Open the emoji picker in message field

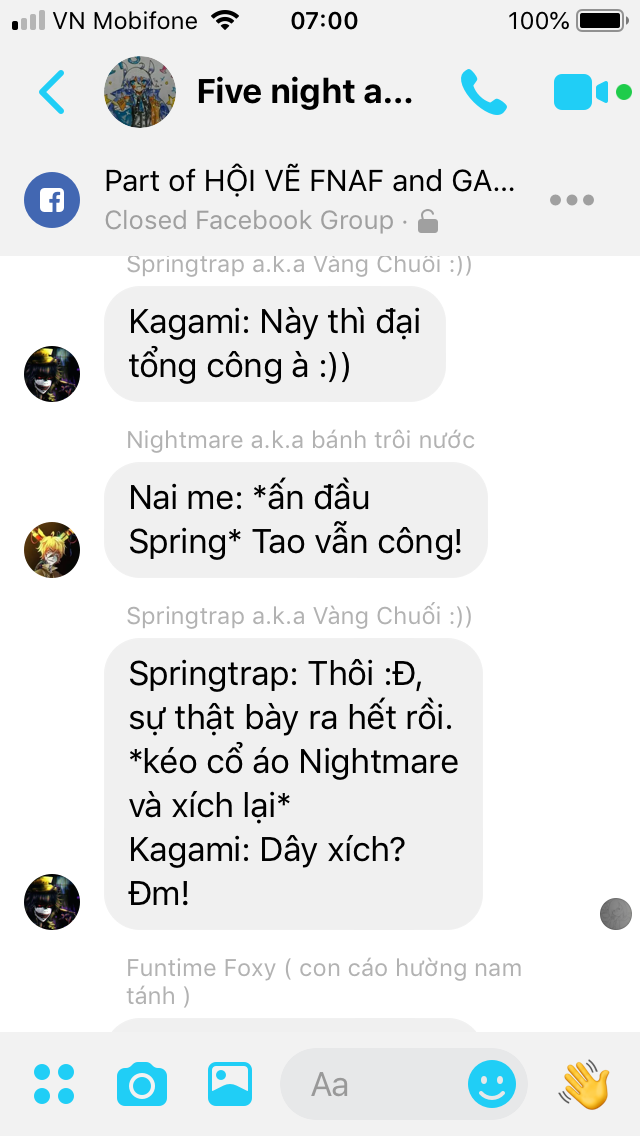(x=492, y=1085)
